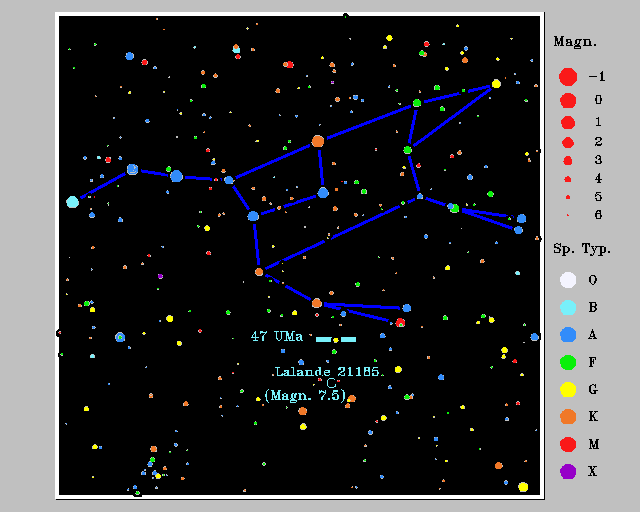Click the "Sp. Typ." legend heading
Image resolution: width=640 pixels, height=512 pixels.
(x=582, y=249)
